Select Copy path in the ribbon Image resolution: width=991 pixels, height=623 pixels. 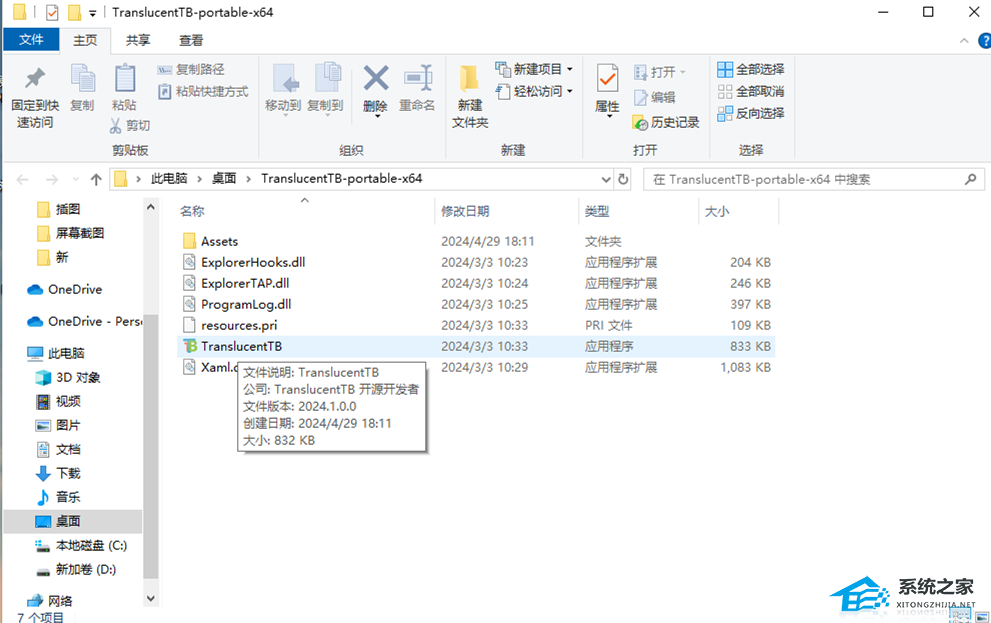(x=191, y=70)
